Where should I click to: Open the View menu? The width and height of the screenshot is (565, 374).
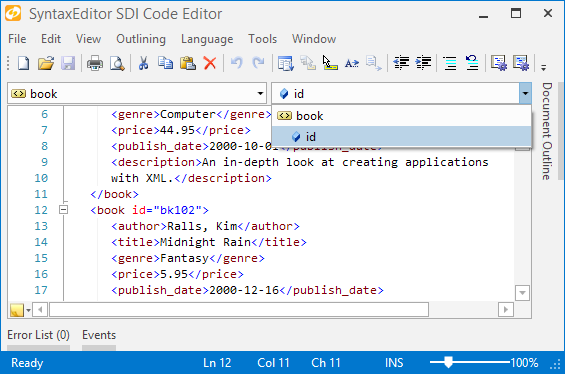88,39
